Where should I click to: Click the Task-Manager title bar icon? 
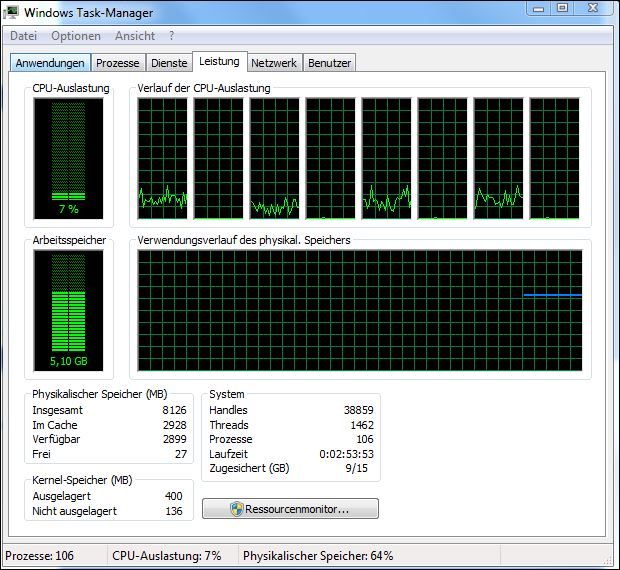tap(11, 12)
